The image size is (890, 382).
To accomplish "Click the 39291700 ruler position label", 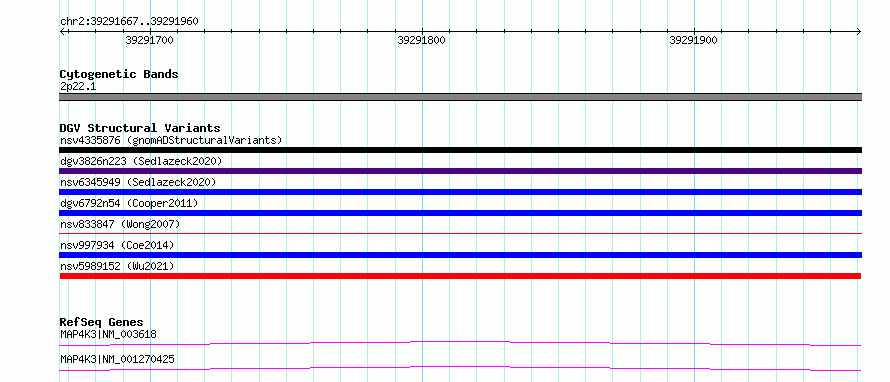I will click(x=150, y=40).
